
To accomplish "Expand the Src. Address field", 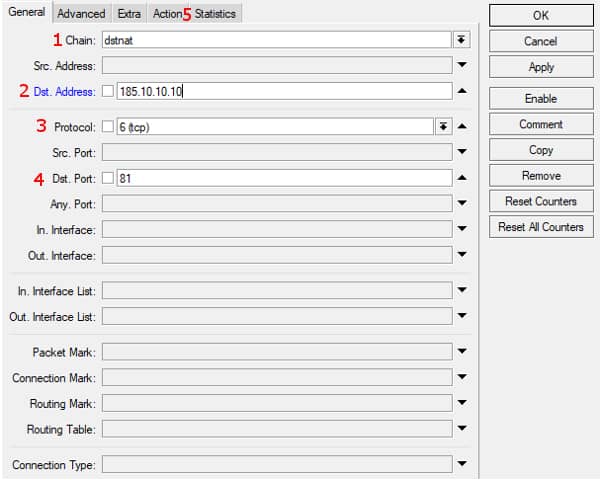I will [x=462, y=65].
